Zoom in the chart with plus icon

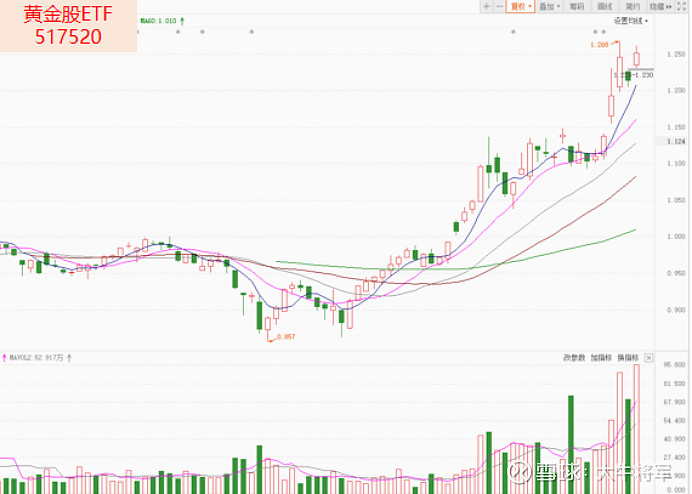click(x=486, y=6)
